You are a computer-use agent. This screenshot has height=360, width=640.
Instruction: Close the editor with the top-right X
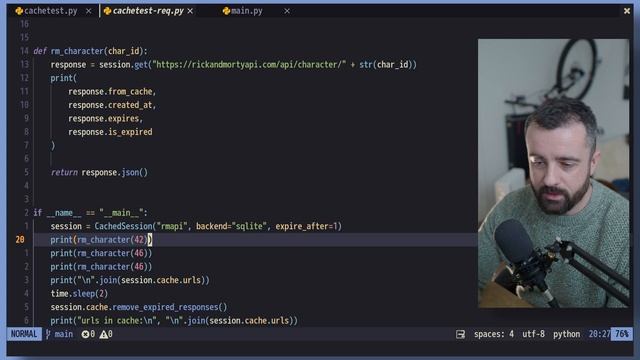tap(627, 11)
